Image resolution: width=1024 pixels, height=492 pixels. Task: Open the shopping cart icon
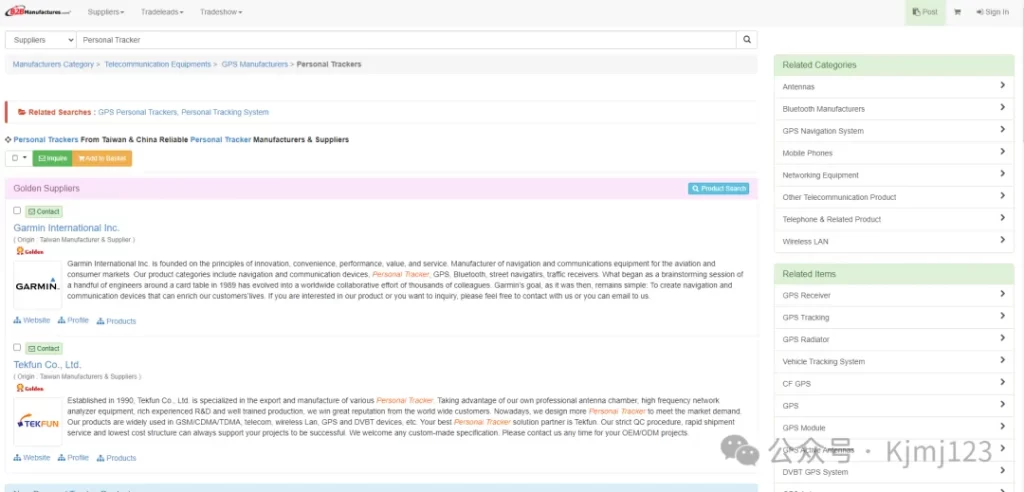coord(957,12)
